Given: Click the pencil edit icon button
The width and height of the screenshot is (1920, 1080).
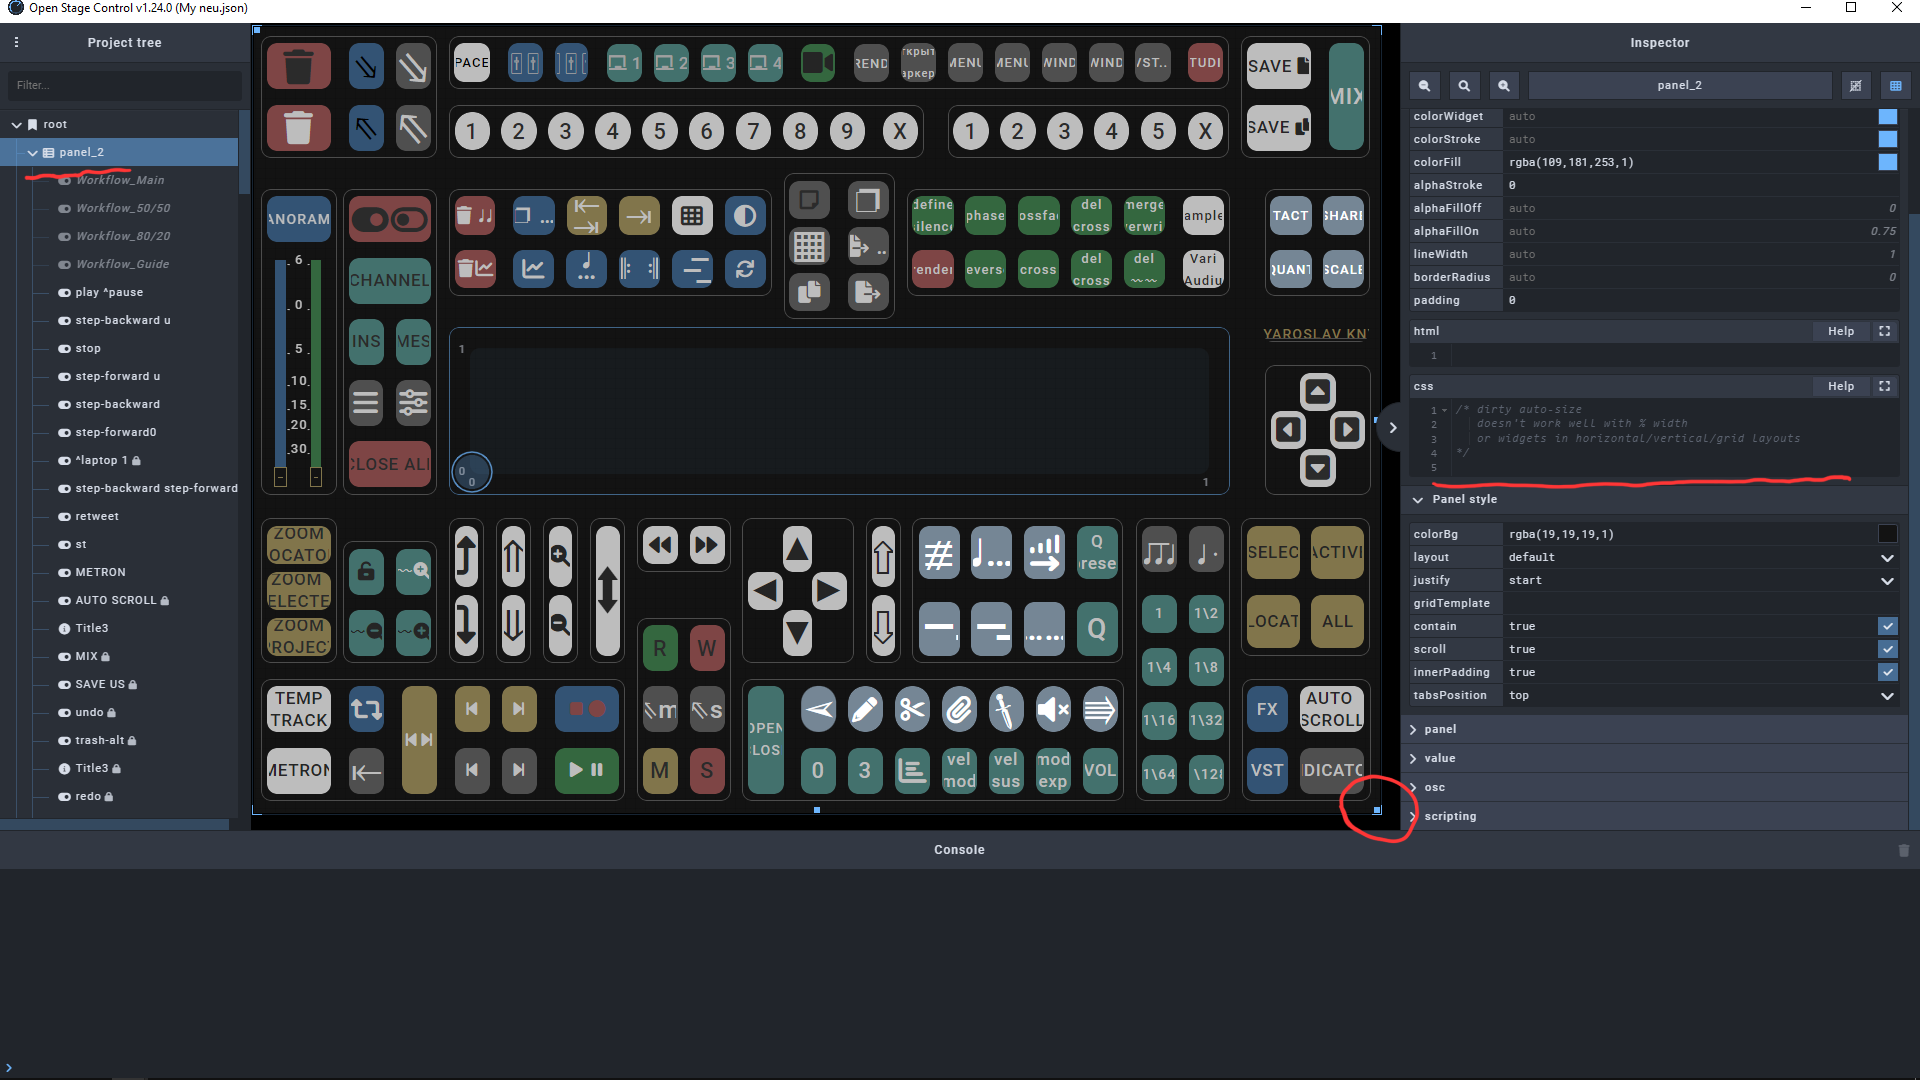Looking at the screenshot, I should [865, 710].
